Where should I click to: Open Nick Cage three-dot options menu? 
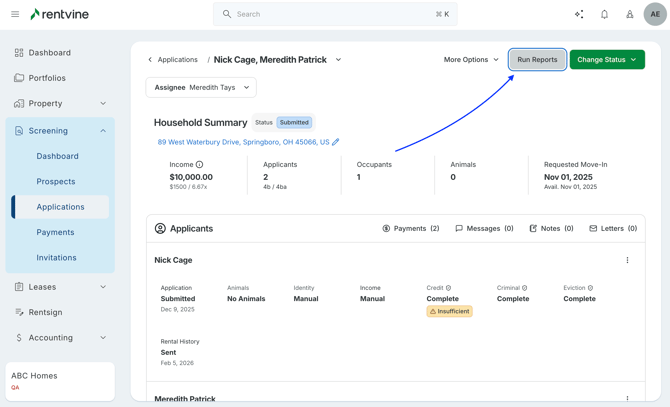tap(628, 260)
